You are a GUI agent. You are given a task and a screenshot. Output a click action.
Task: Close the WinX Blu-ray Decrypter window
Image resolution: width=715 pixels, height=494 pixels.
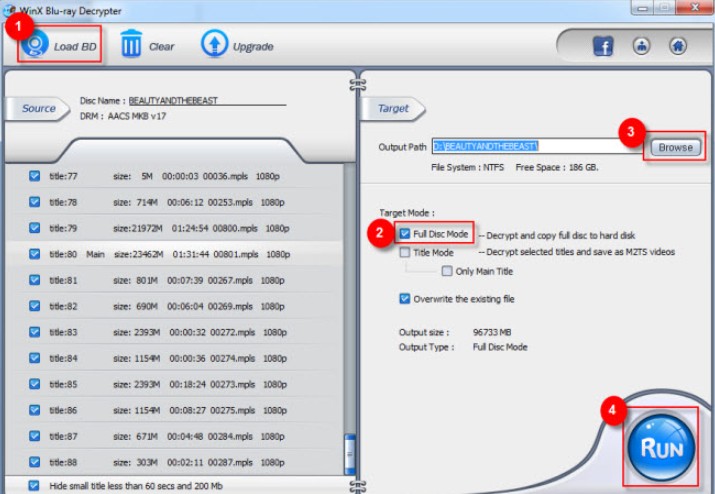point(695,7)
